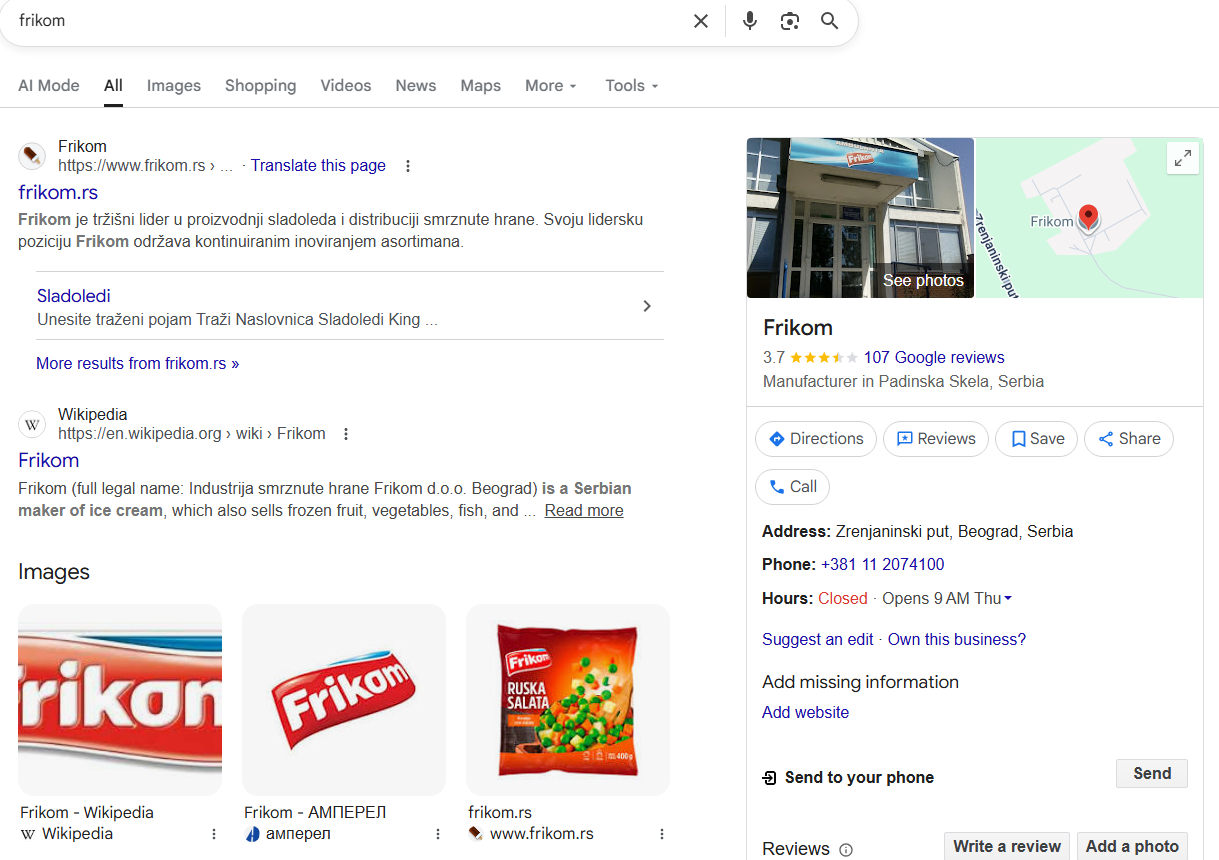Click the reviews info circle icon
This screenshot has height=860, width=1219.
(x=846, y=850)
